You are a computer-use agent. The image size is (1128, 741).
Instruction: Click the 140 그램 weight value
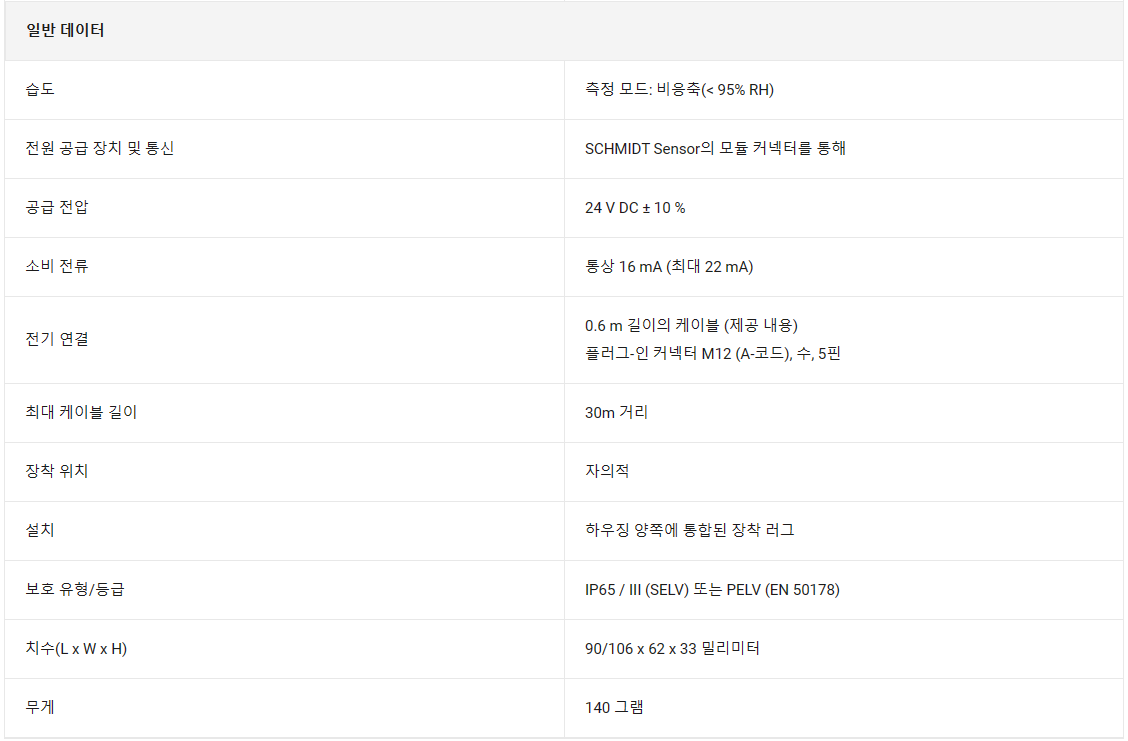(x=614, y=708)
